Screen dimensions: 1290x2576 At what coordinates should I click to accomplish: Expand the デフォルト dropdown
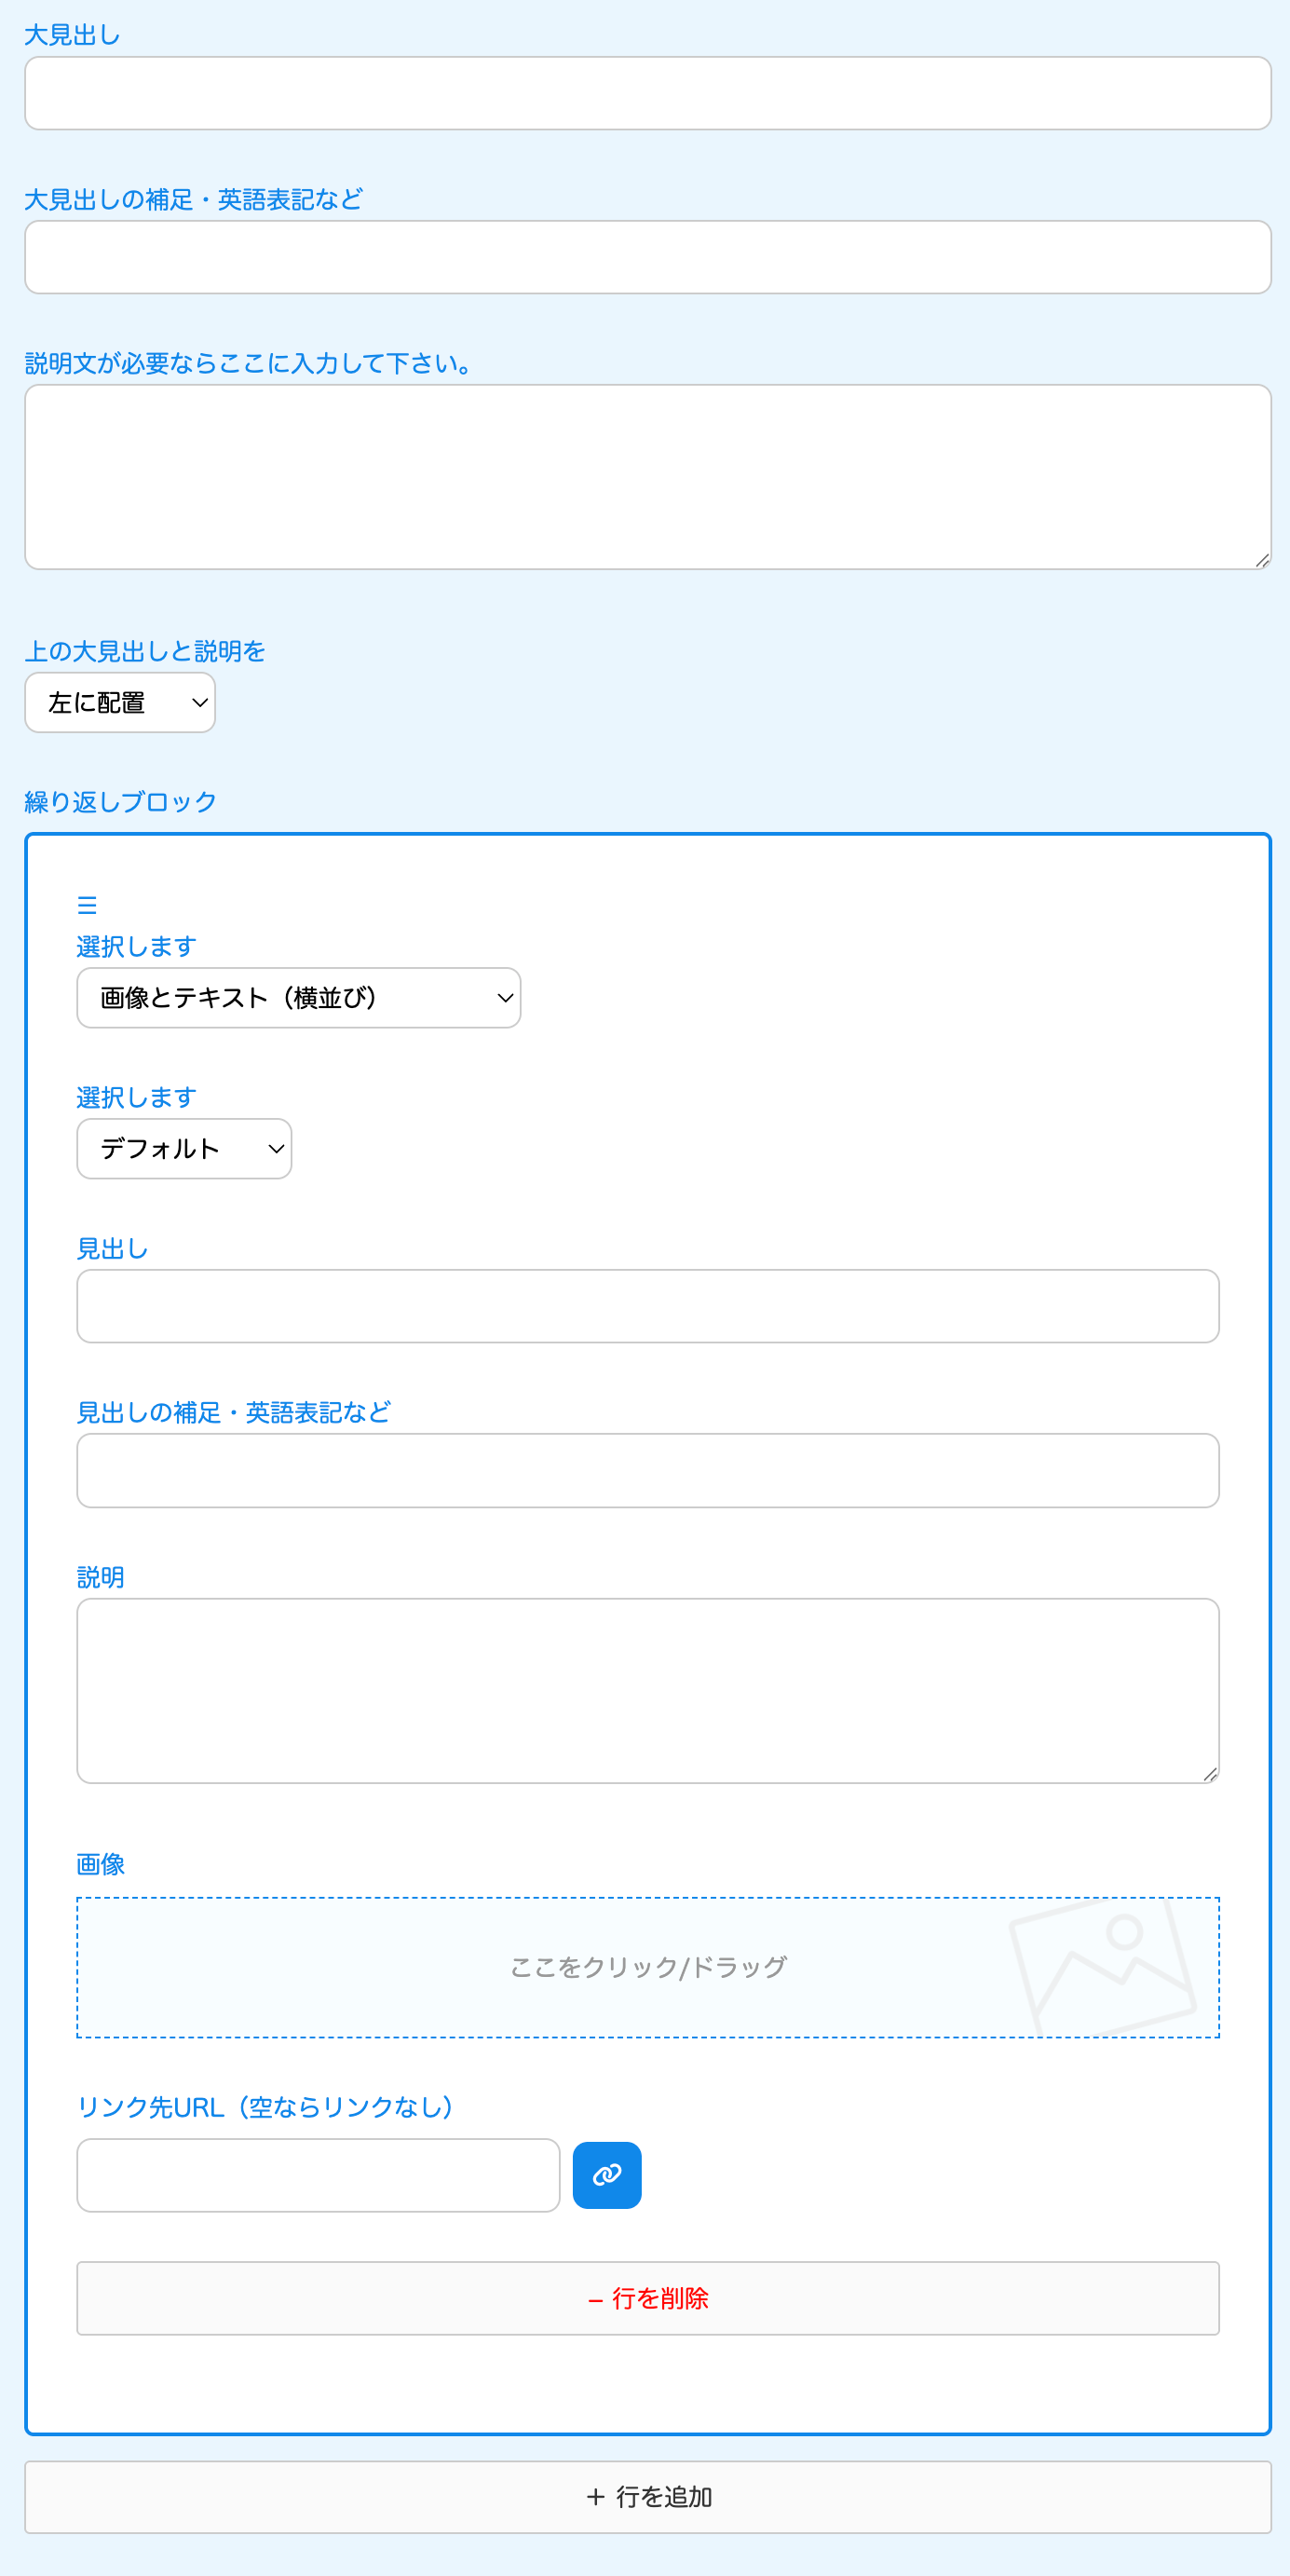184,1148
